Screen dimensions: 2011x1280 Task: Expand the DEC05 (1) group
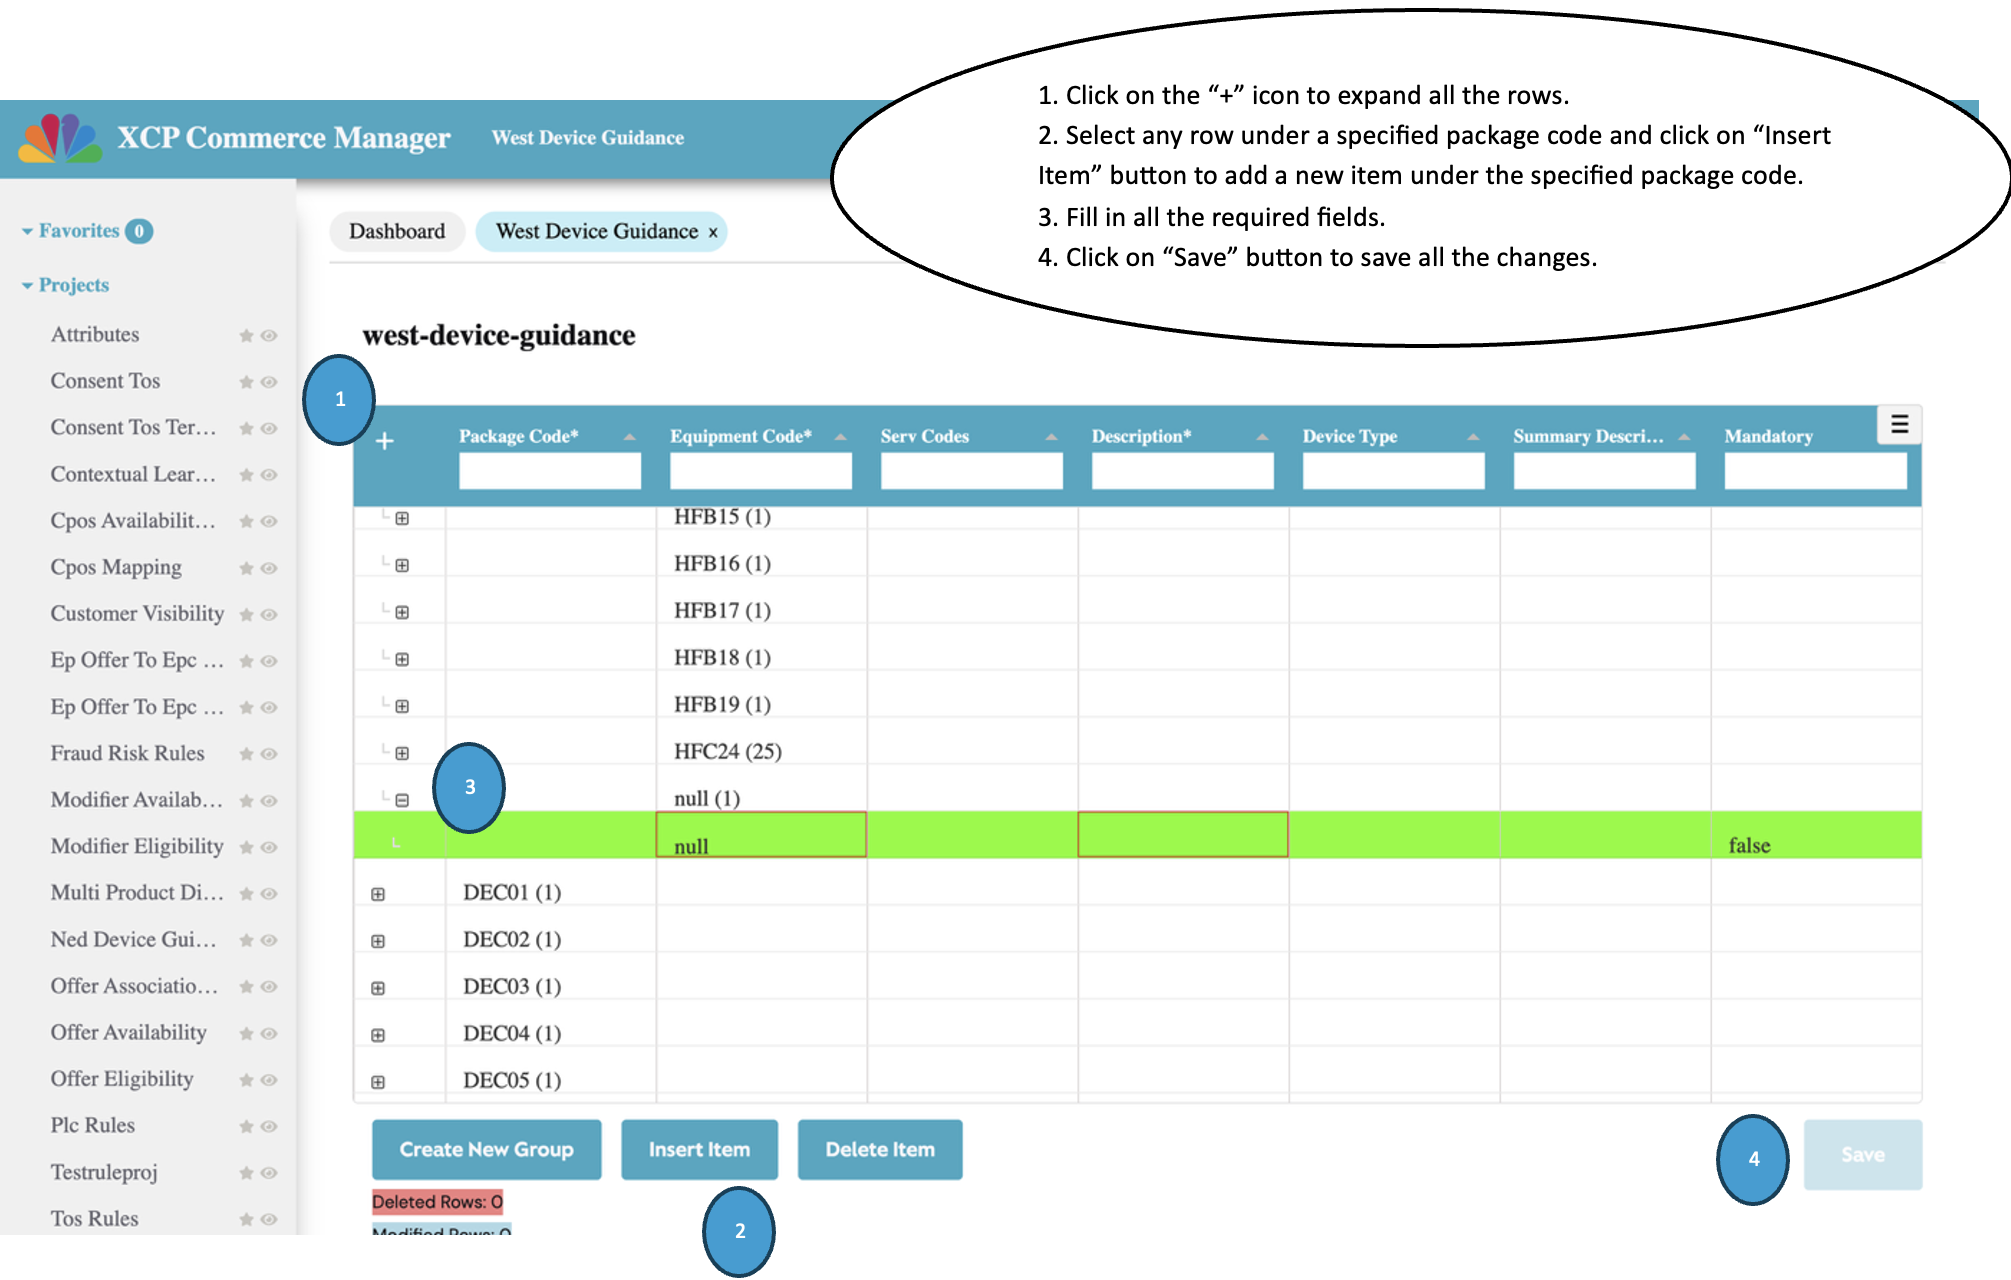[x=378, y=1082]
